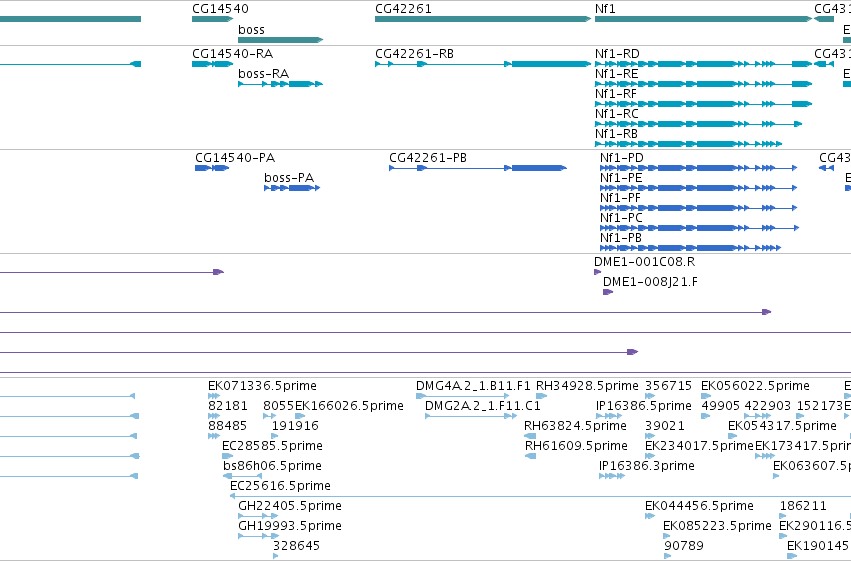Viewport: 851px width, 561px height.
Task: Select the 186211 EST label
Action: (x=803, y=506)
